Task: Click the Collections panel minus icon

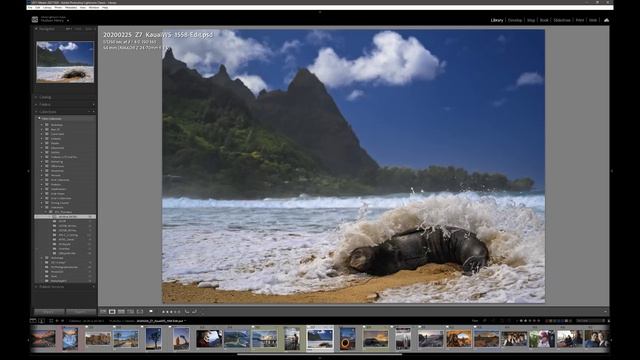Action: point(89,111)
